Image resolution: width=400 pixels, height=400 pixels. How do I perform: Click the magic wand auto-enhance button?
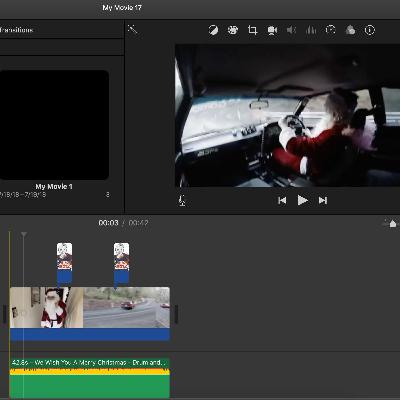pyautogui.click(x=132, y=29)
